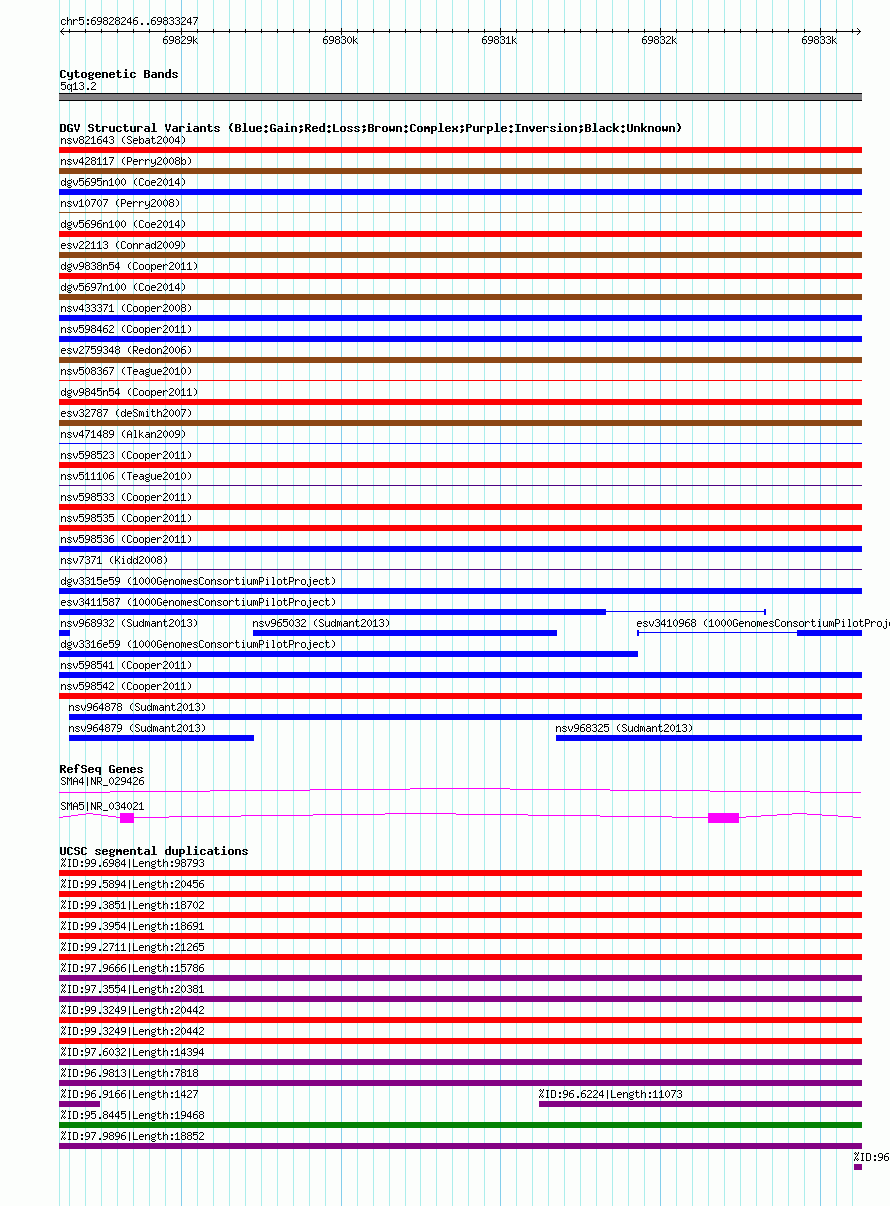Image resolution: width=890 pixels, height=1206 pixels.
Task: Click the Cytogenetic Bands track title
Action: pos(119,74)
